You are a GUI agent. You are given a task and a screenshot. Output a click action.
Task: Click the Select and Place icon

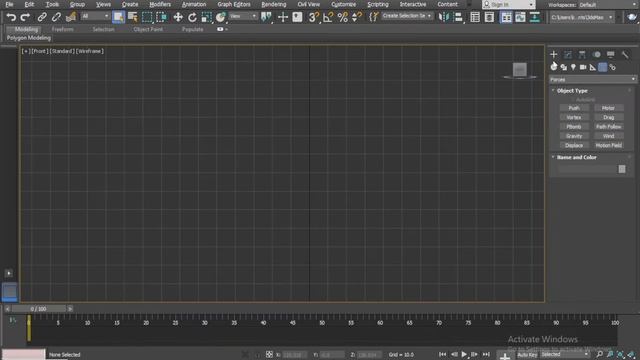click(220, 17)
